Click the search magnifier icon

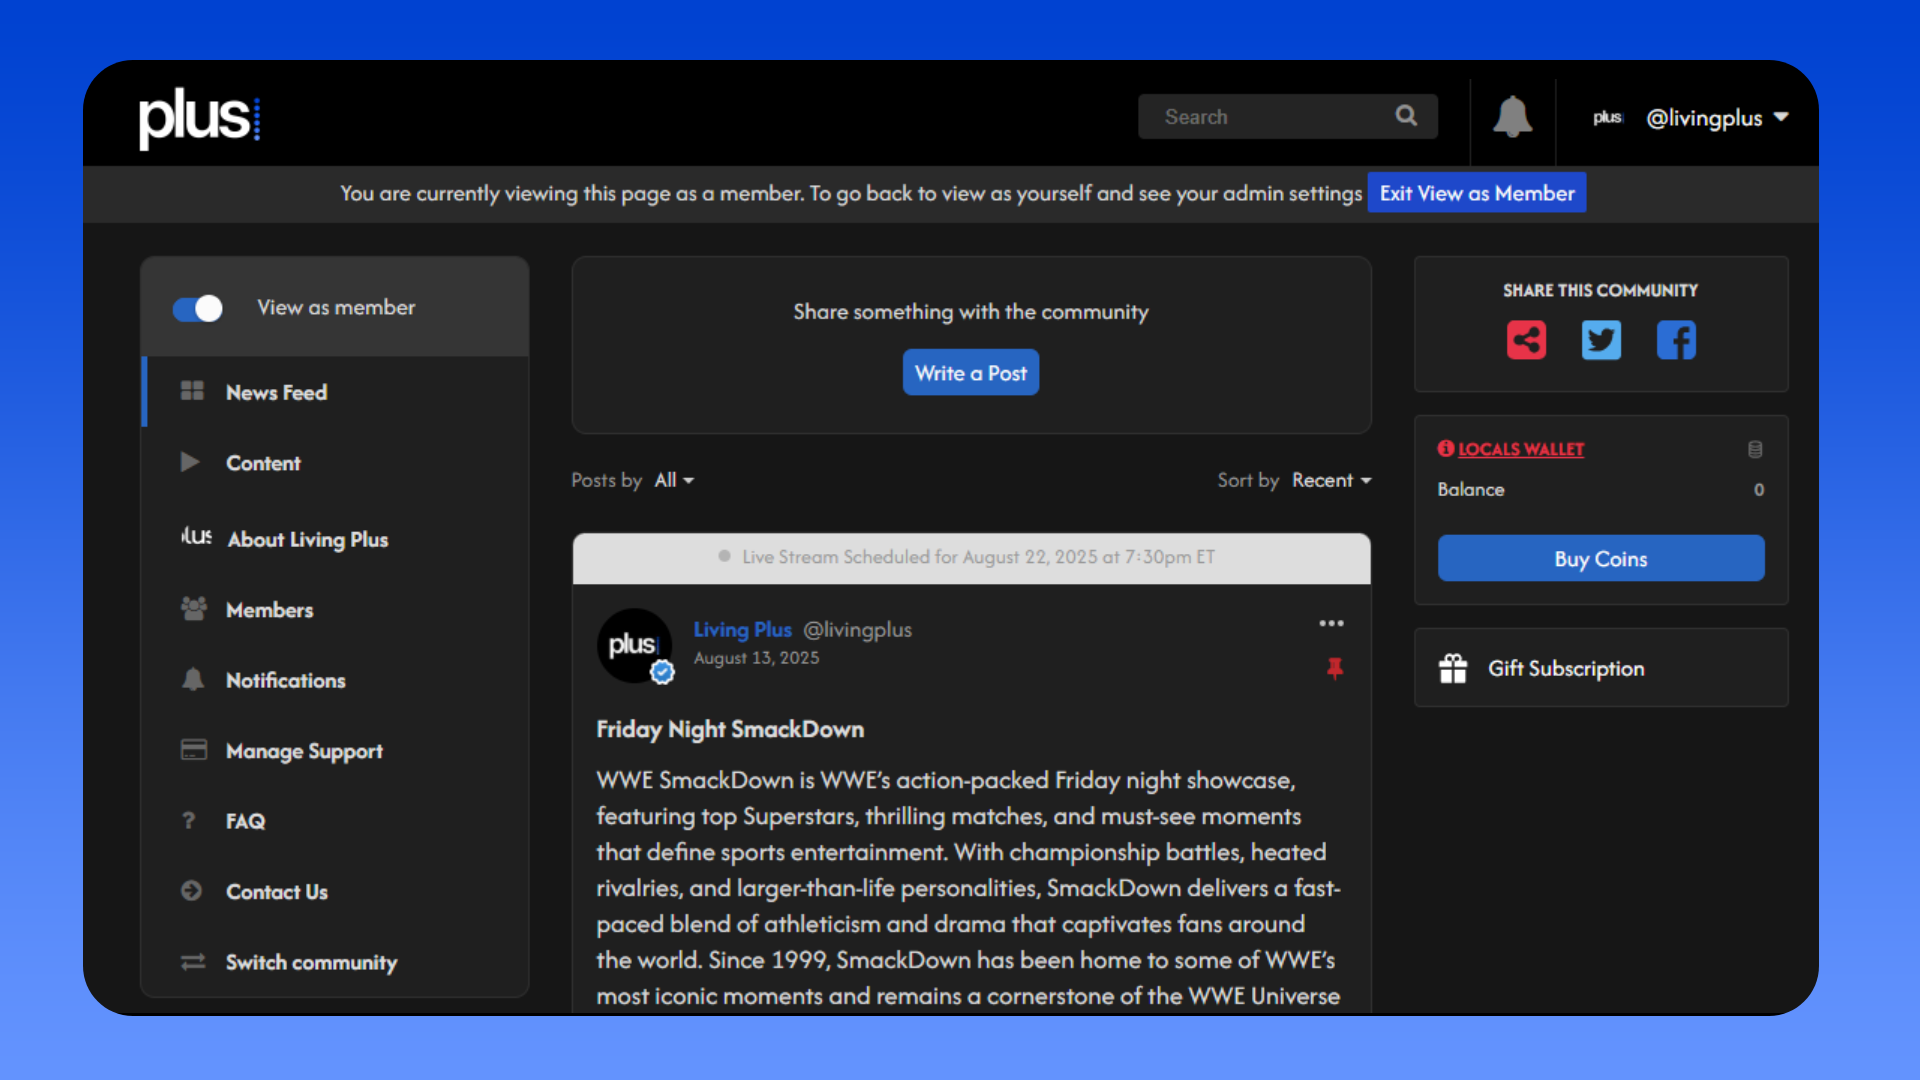coord(1406,116)
